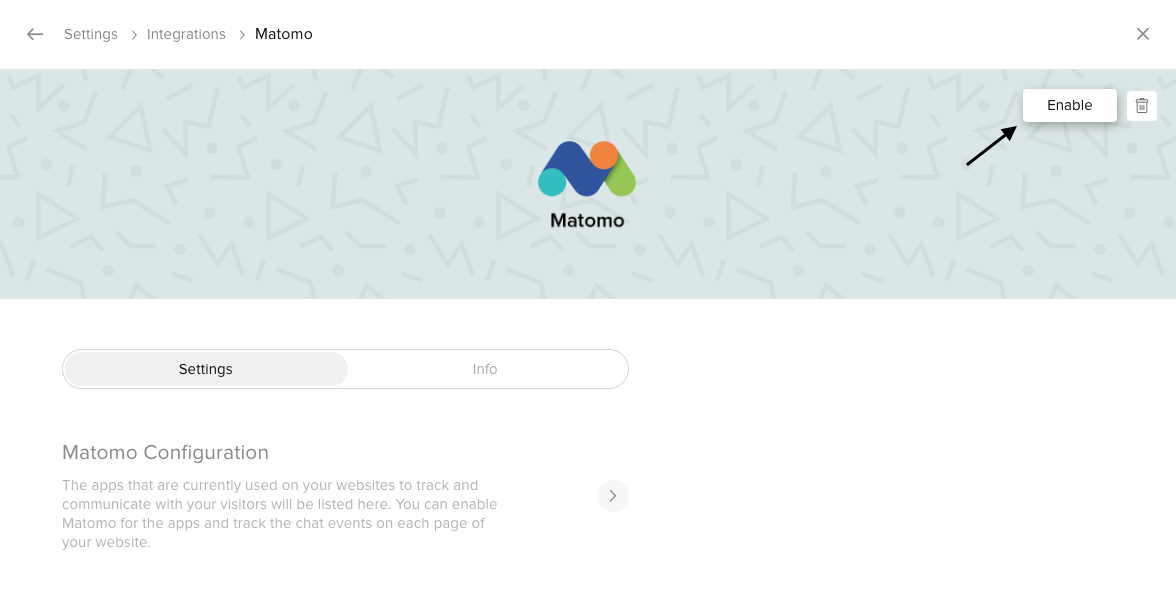Navigate to Integrations in the breadcrumb
Image resolution: width=1176 pixels, height=612 pixels.
(x=186, y=34)
